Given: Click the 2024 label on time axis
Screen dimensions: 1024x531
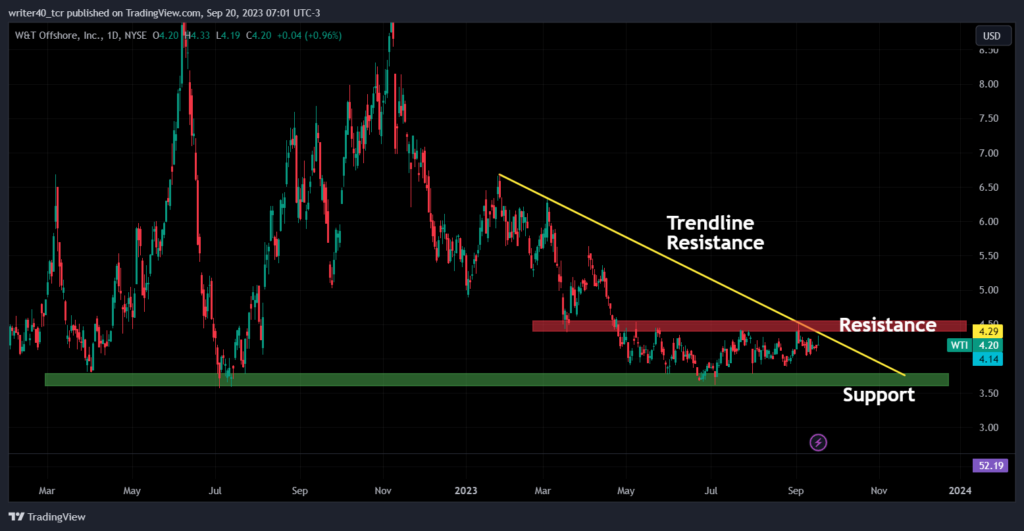Looking at the screenshot, I should pyautogui.click(x=960, y=491).
